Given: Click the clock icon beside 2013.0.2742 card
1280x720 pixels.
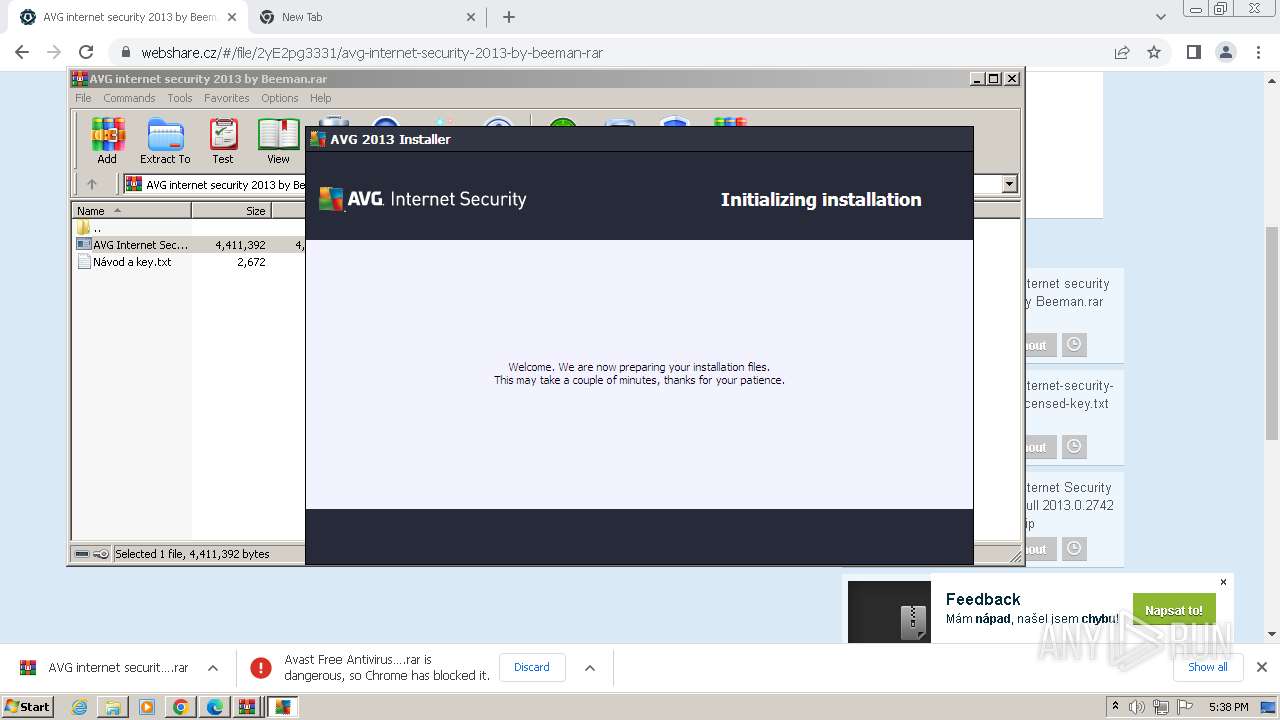Looking at the screenshot, I should [x=1074, y=548].
